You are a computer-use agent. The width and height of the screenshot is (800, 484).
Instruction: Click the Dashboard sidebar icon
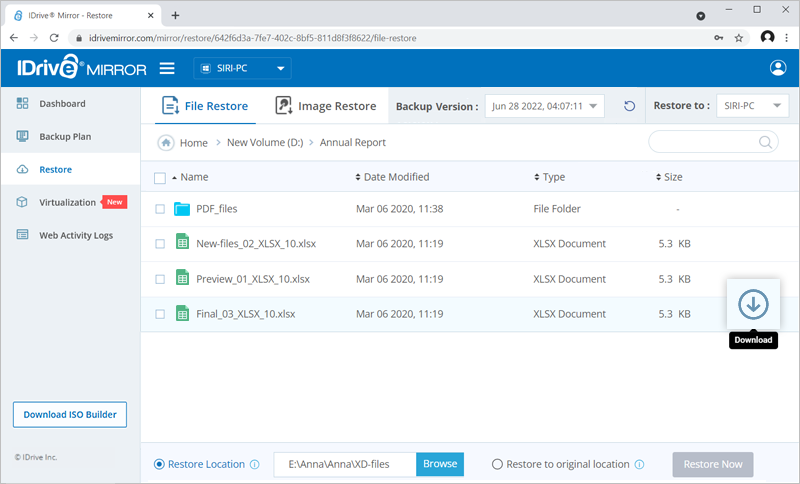point(22,104)
